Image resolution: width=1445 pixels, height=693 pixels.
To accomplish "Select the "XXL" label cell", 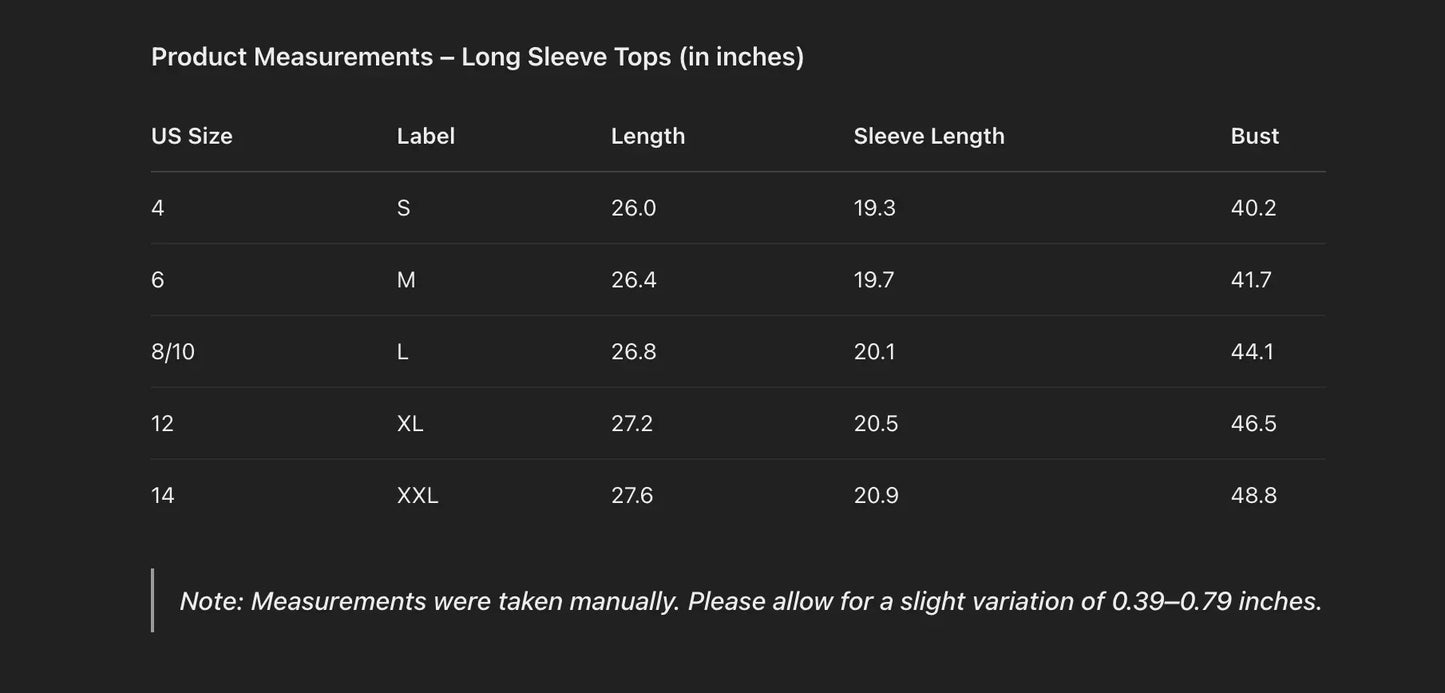I will click(x=418, y=496).
